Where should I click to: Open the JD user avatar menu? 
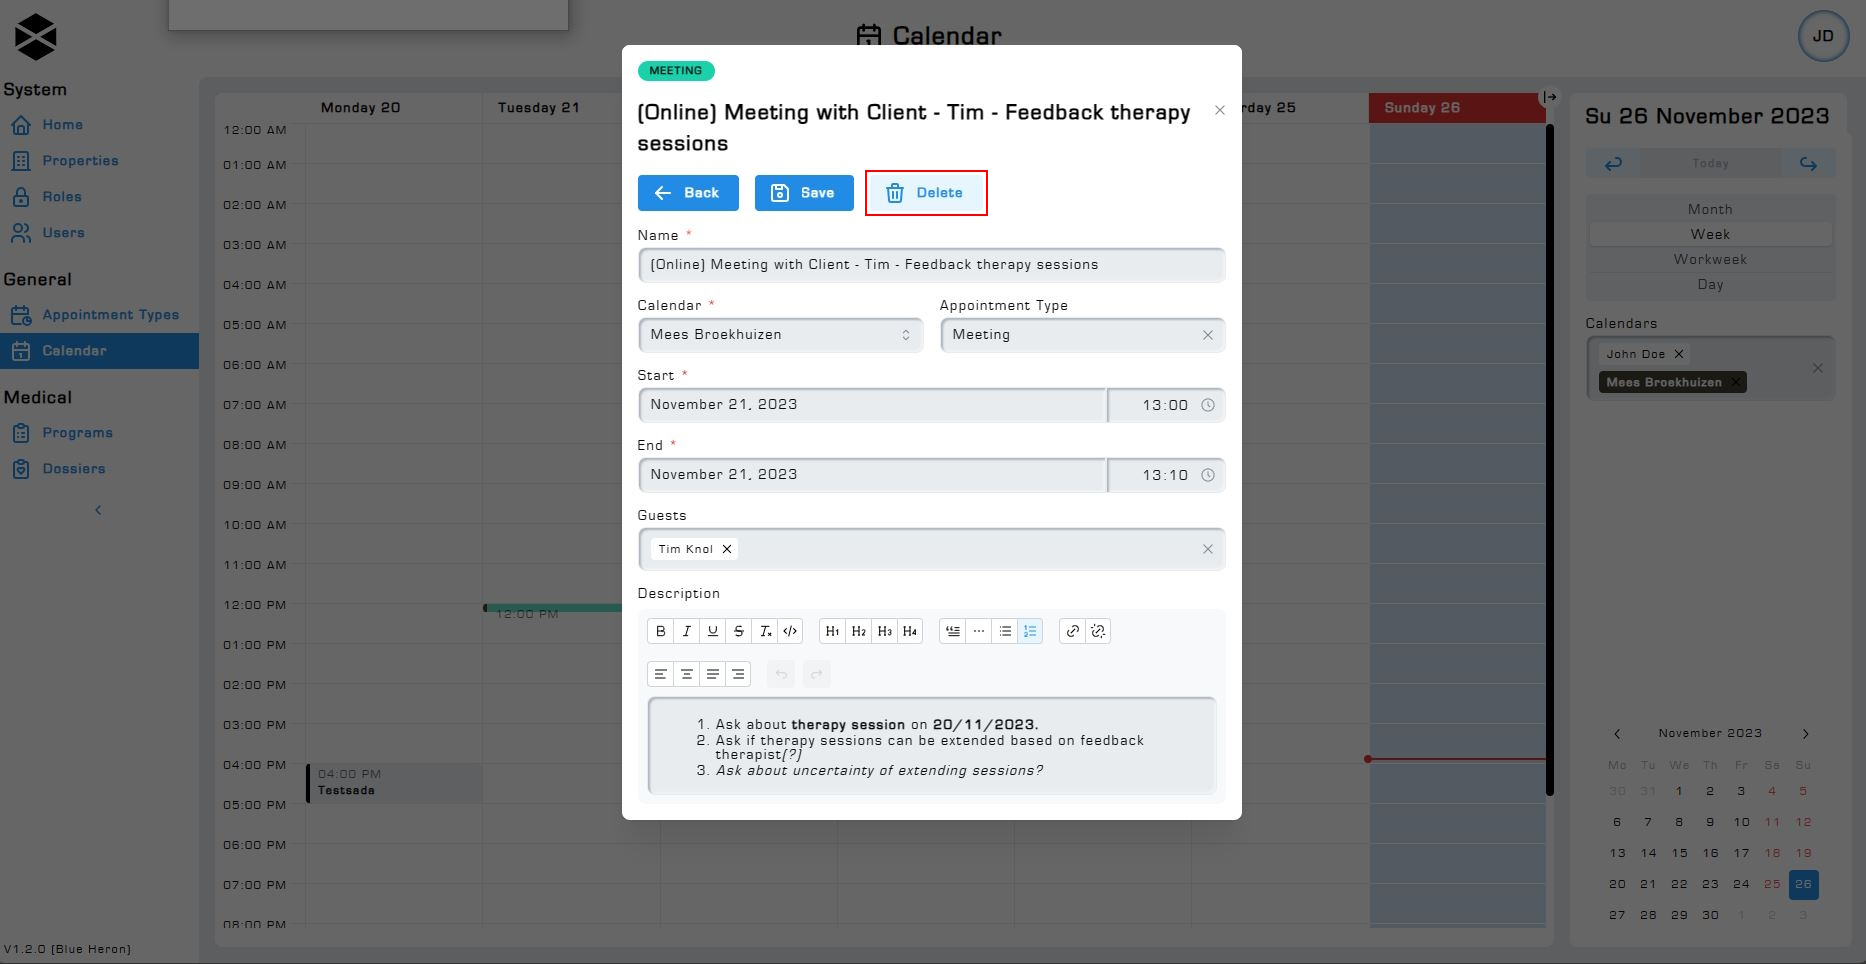coord(1823,36)
